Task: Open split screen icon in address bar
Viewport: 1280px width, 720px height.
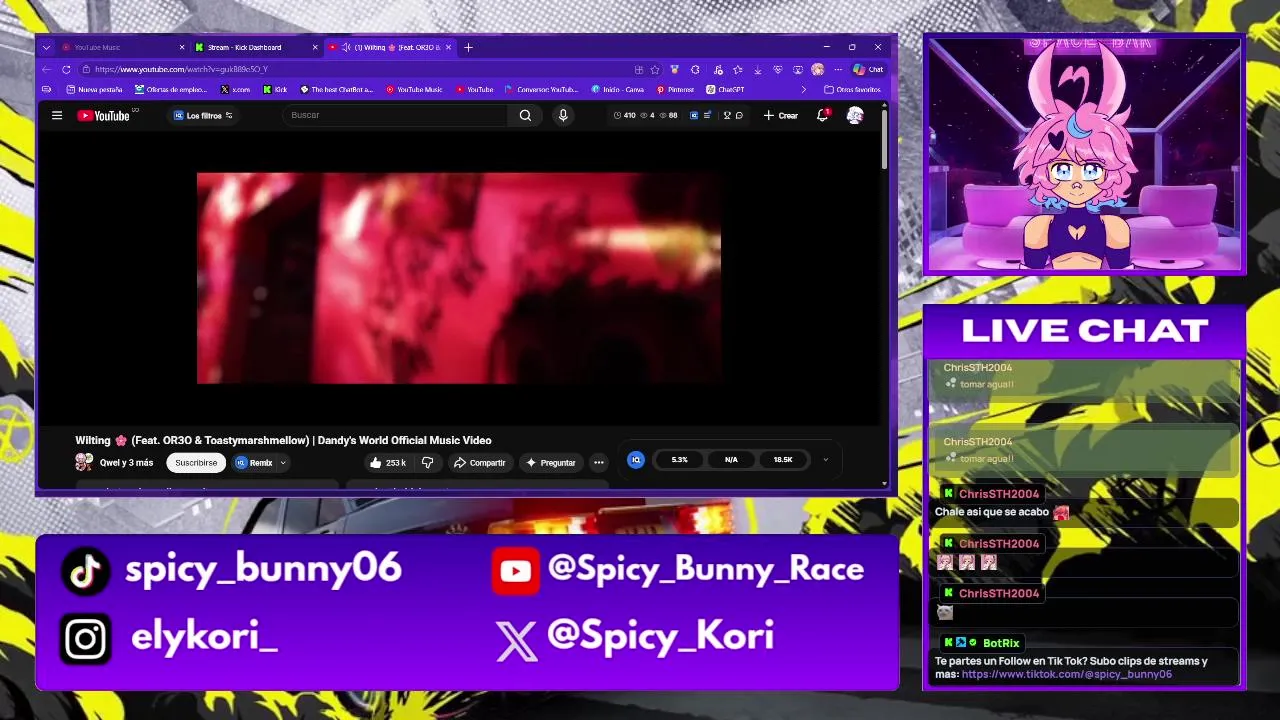Action: tap(639, 70)
